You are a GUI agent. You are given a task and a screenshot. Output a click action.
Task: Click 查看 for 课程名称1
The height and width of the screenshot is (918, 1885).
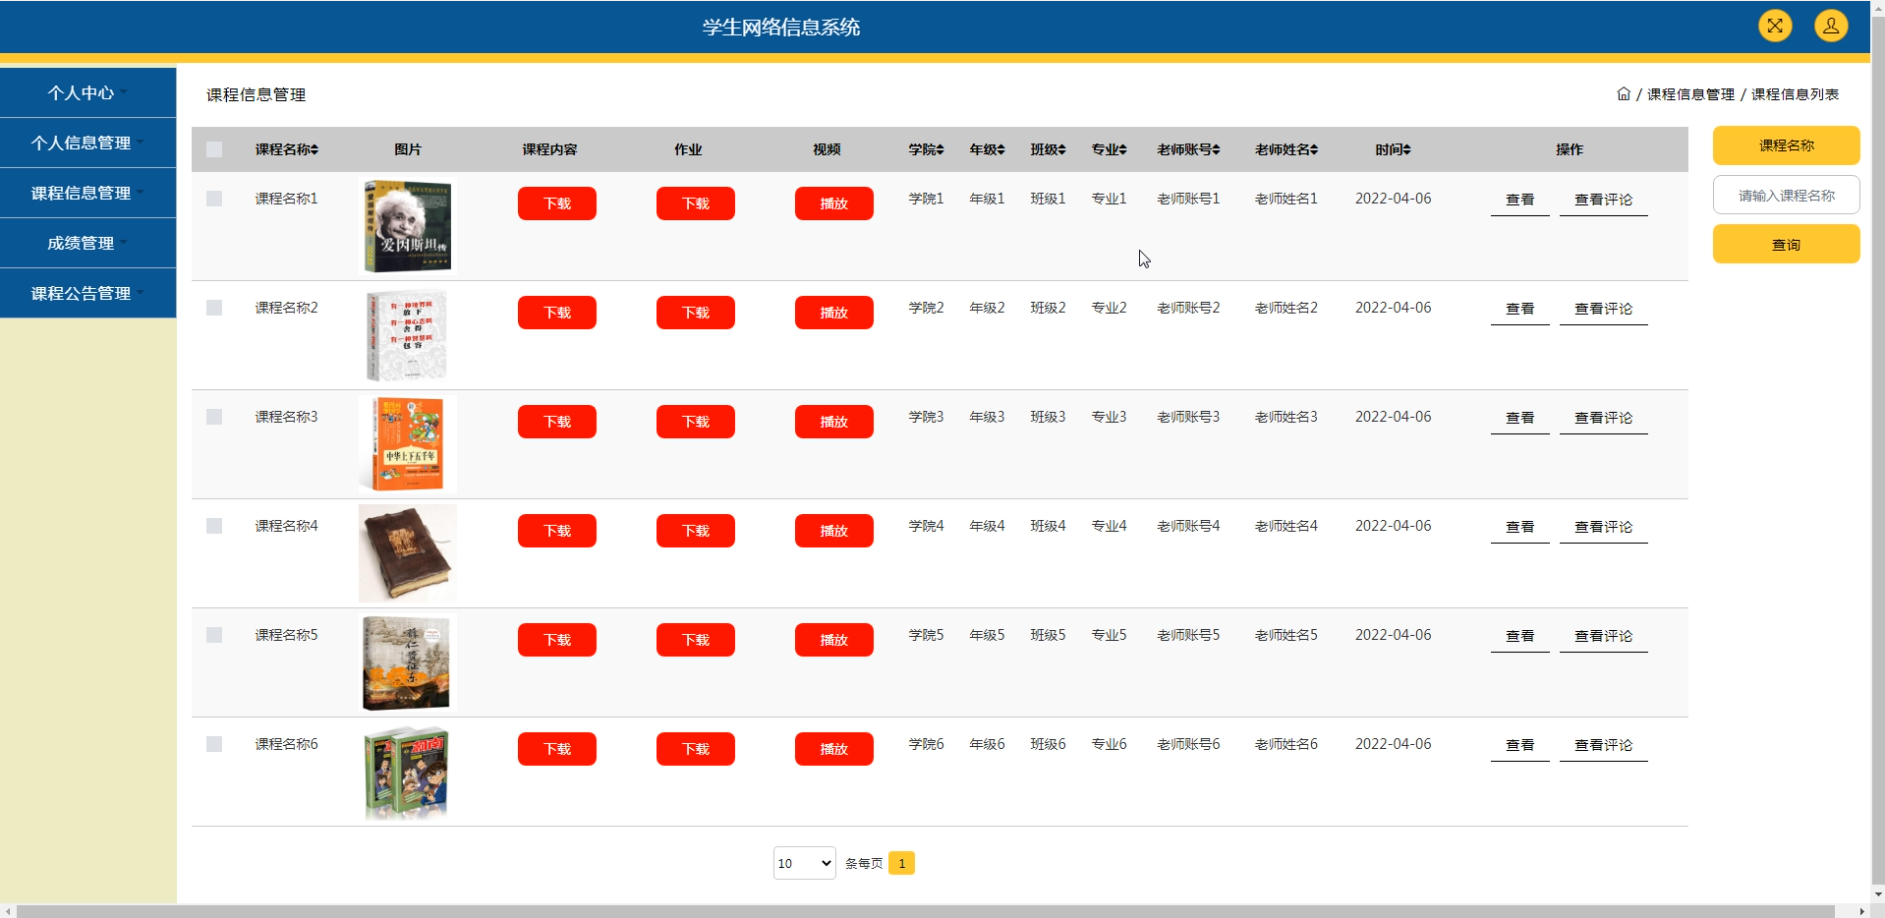1520,200
